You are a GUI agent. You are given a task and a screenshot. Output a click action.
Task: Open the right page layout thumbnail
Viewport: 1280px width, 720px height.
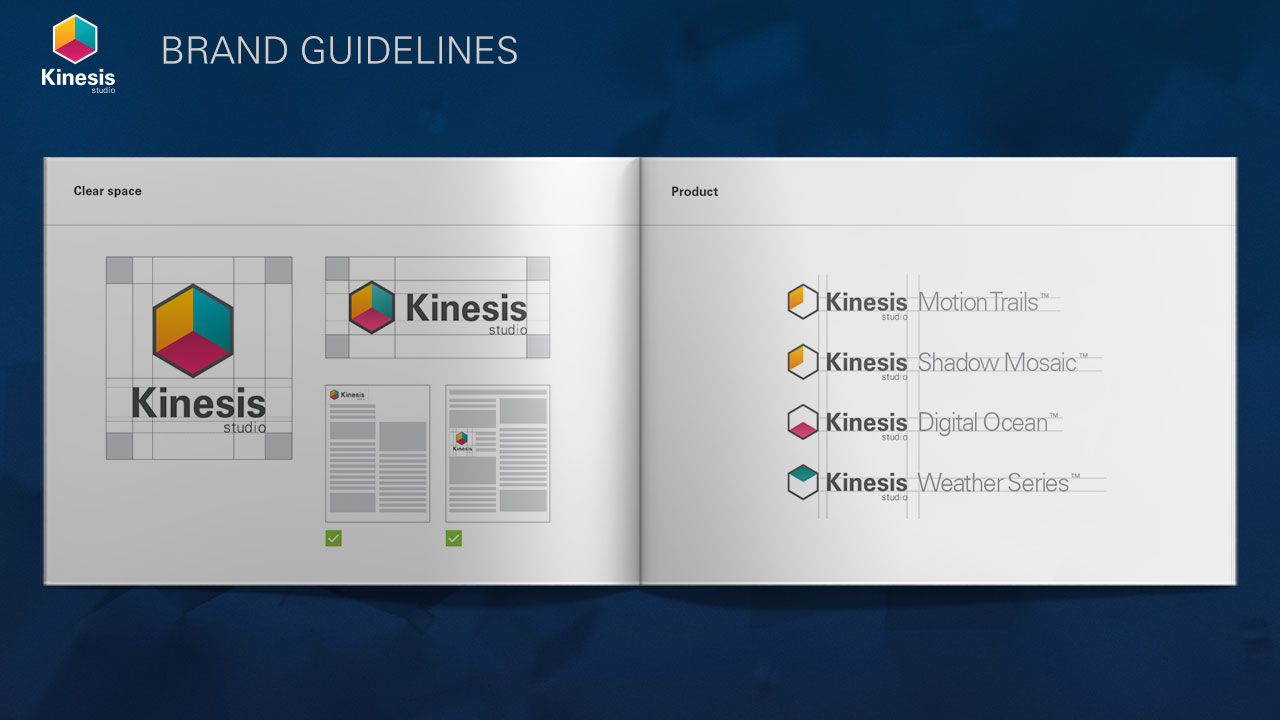(497, 453)
